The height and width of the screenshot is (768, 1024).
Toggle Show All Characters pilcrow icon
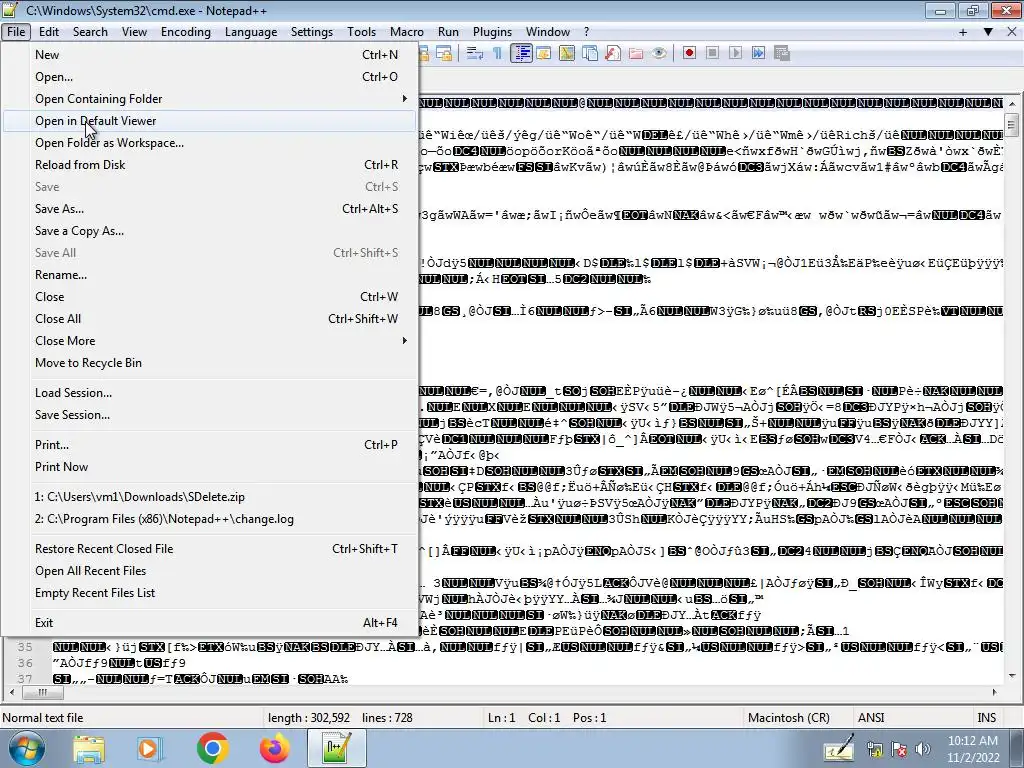[x=498, y=53]
